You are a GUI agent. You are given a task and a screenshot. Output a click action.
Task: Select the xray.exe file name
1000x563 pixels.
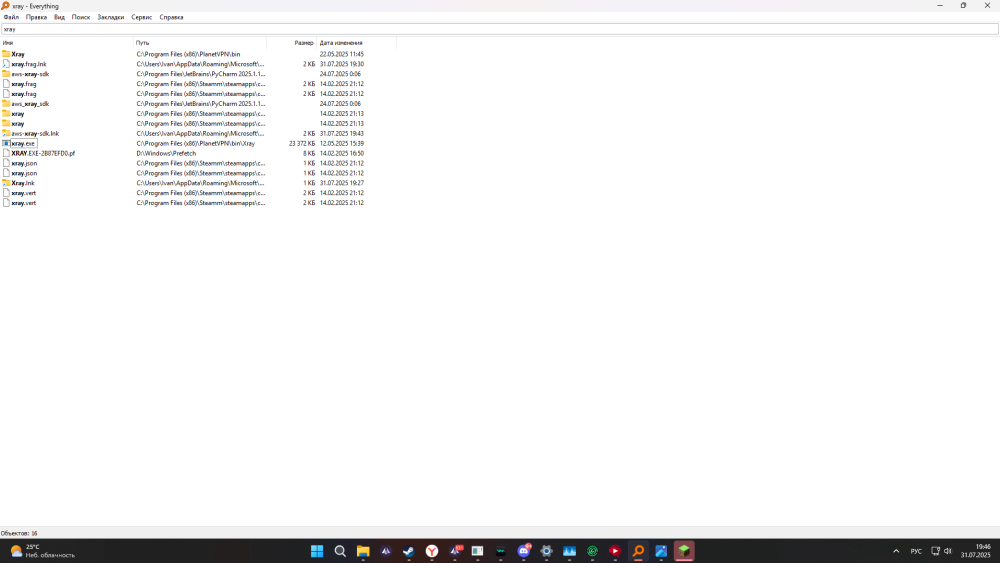tap(23, 143)
